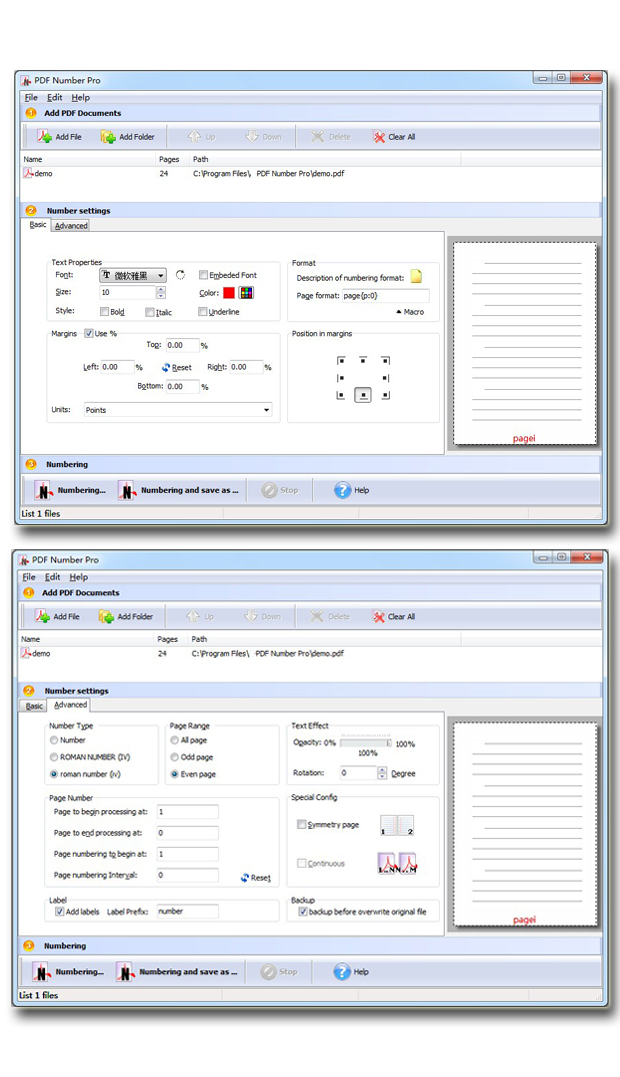Open the Units Points dropdown
Image resolution: width=620 pixels, height=1077 pixels.
tap(178, 410)
